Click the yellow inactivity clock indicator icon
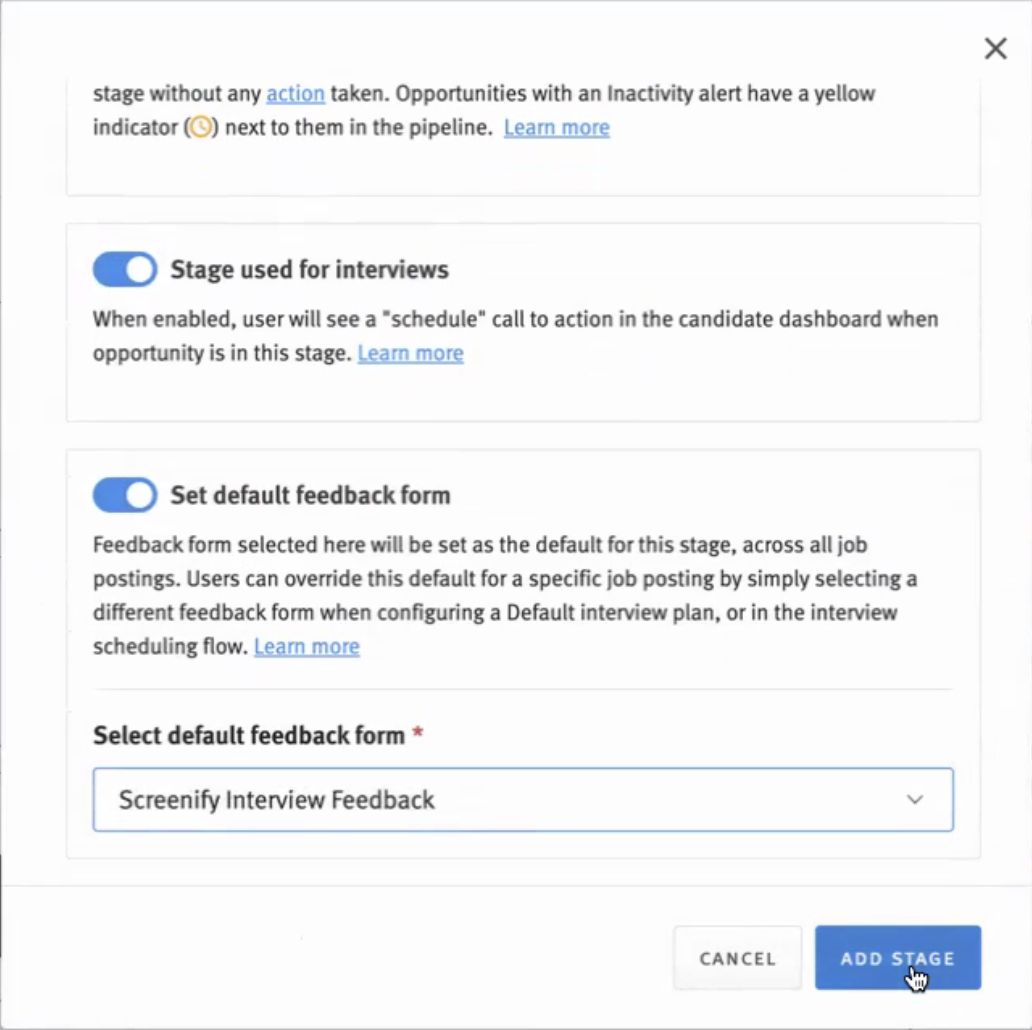This screenshot has height=1030, width=1032. (201, 128)
